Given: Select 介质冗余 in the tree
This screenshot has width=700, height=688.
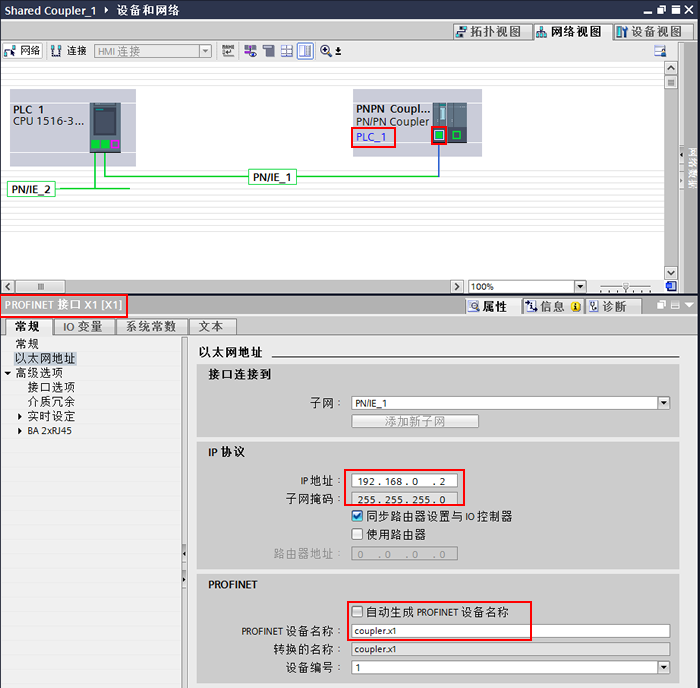Looking at the screenshot, I should click(x=51, y=402).
